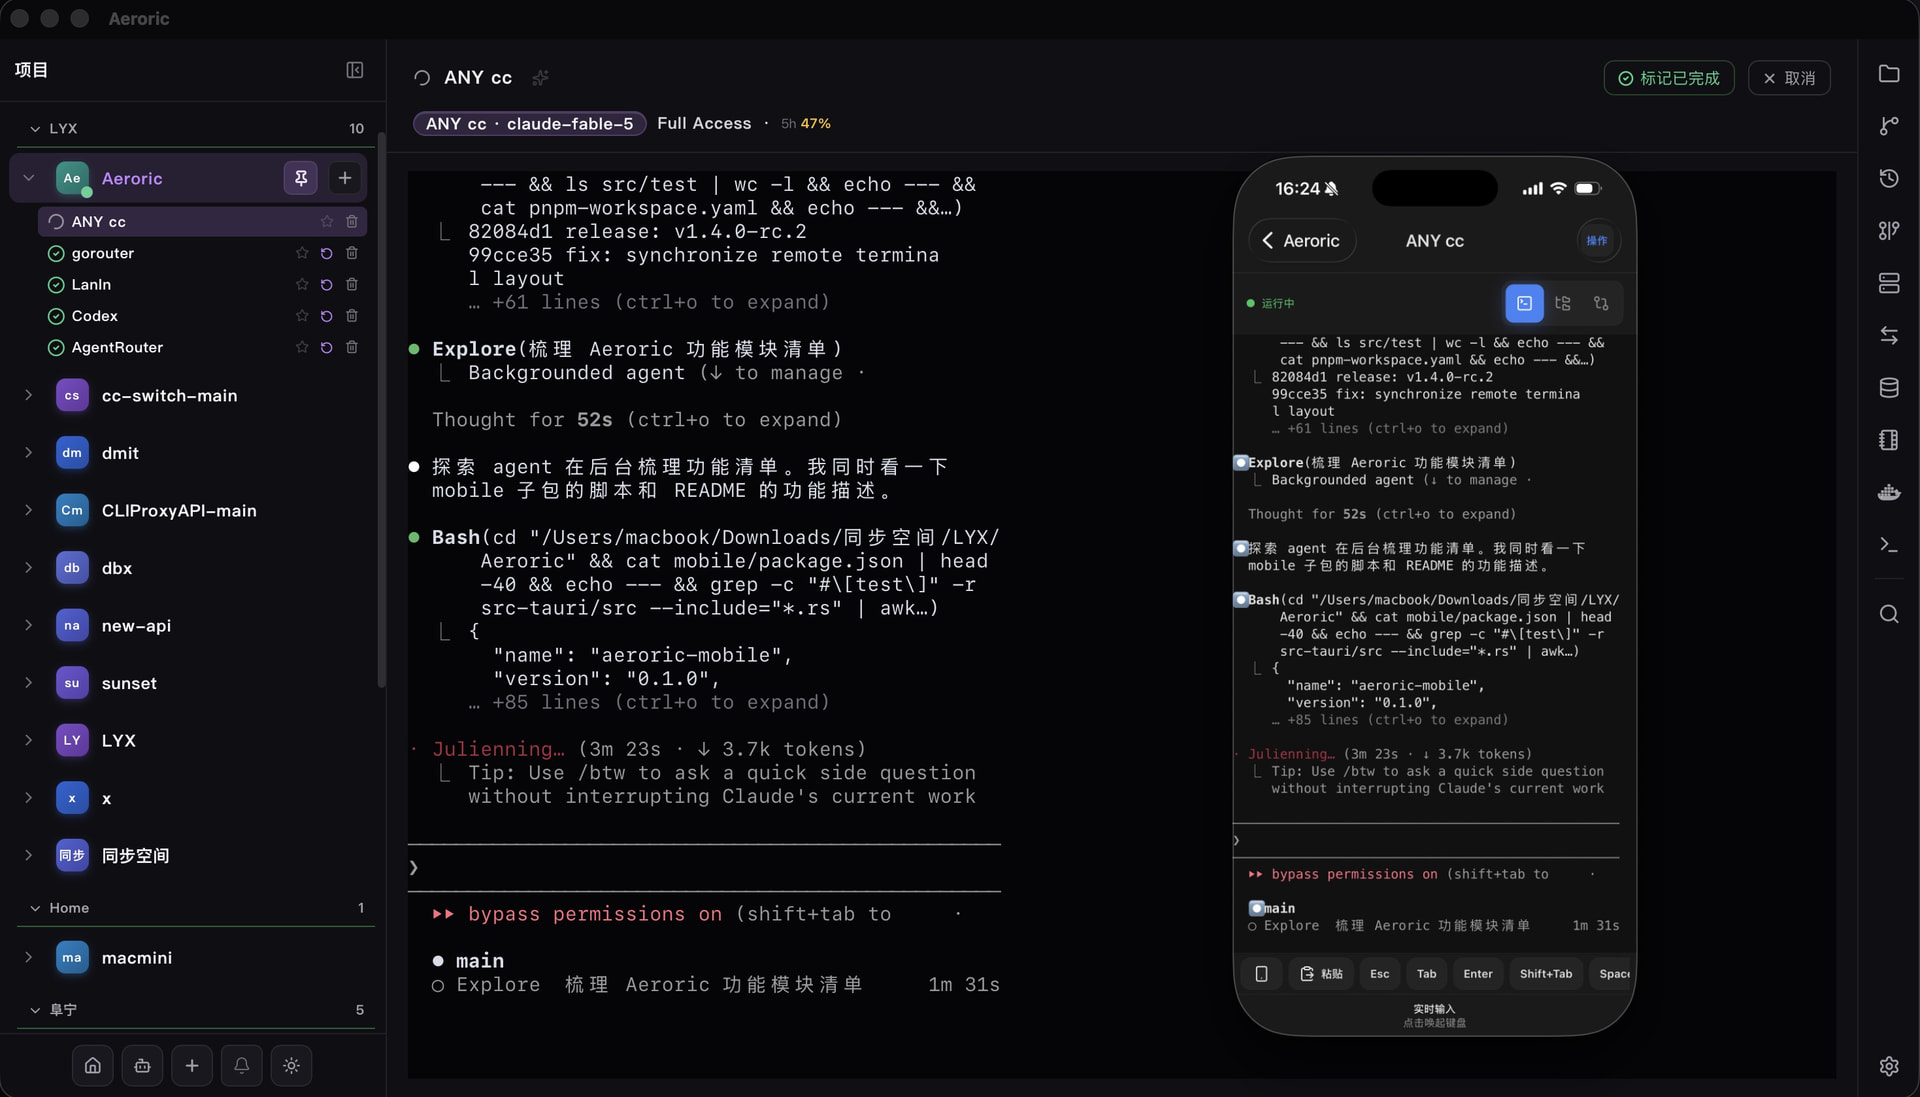Image resolution: width=1920 pixels, height=1097 pixels.
Task: Open the LYX project row
Action: (190, 741)
